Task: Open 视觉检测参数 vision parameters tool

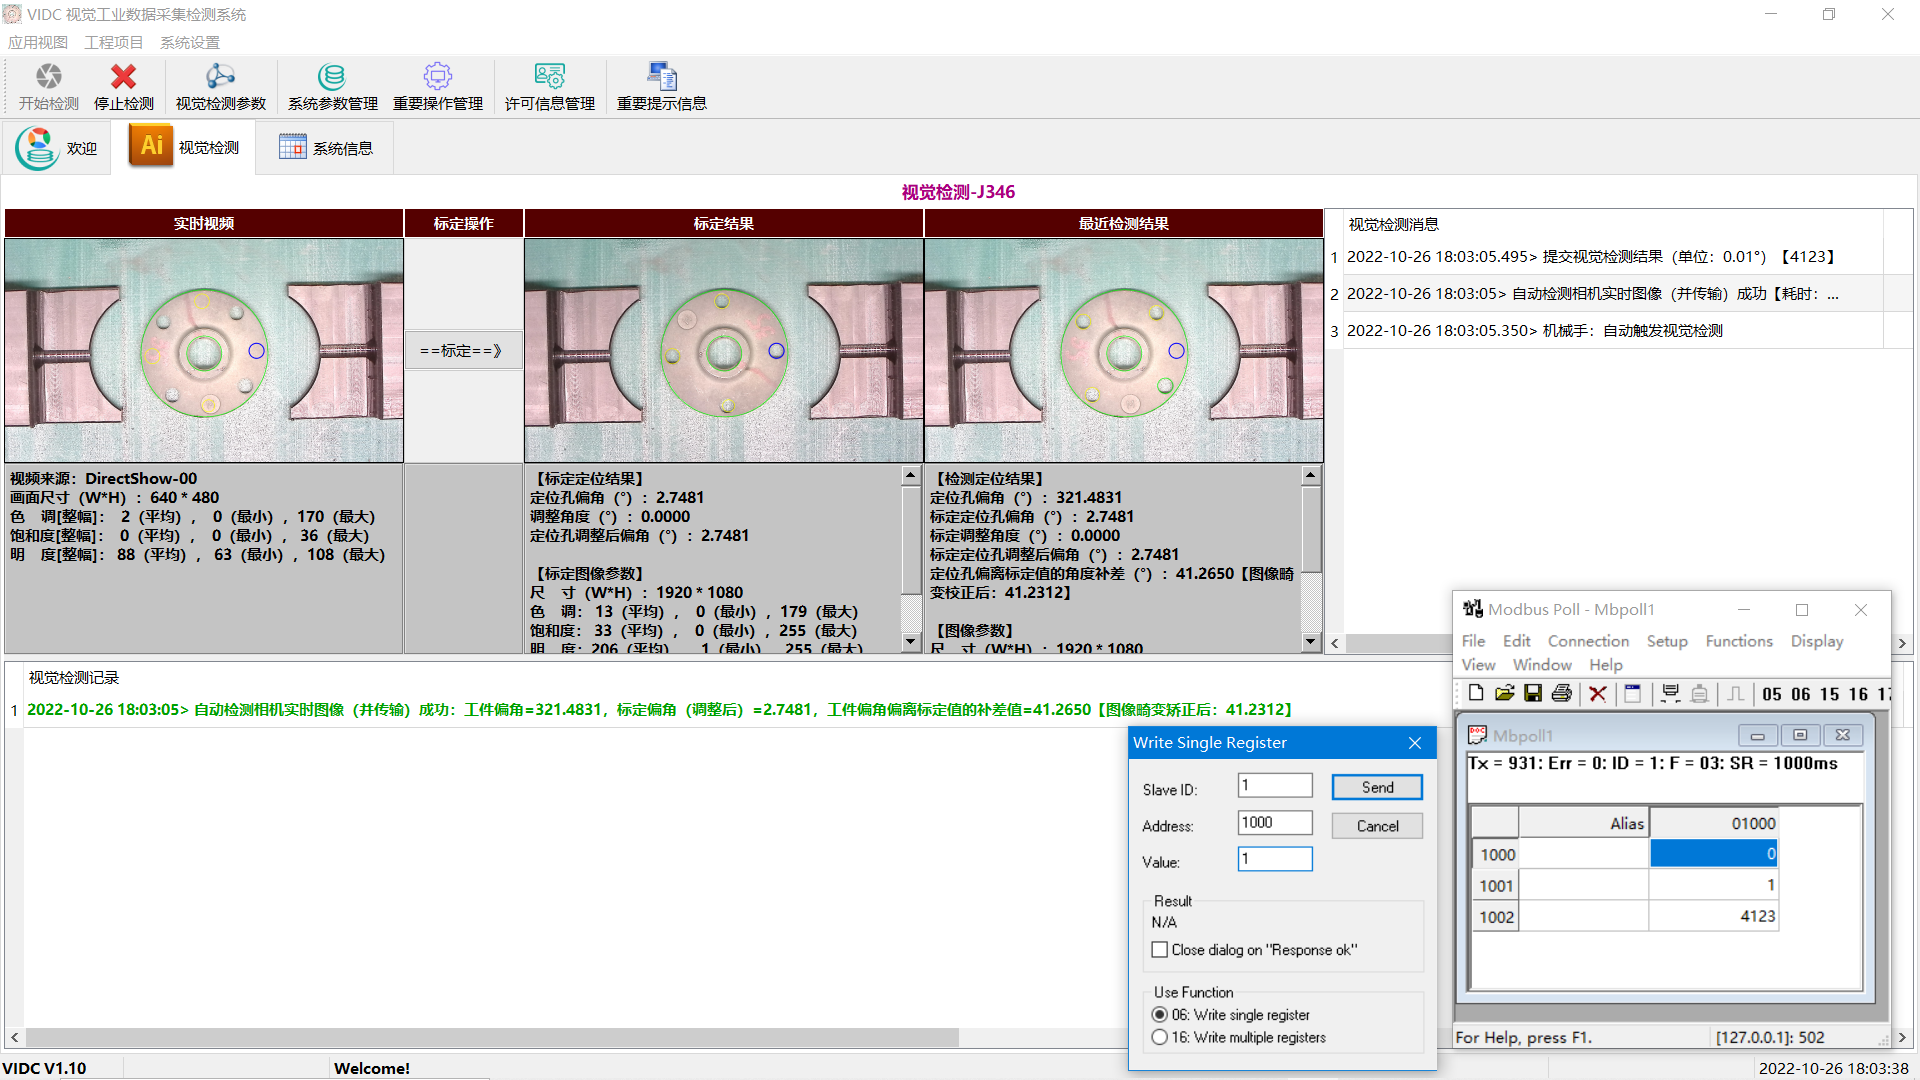Action: (x=221, y=87)
